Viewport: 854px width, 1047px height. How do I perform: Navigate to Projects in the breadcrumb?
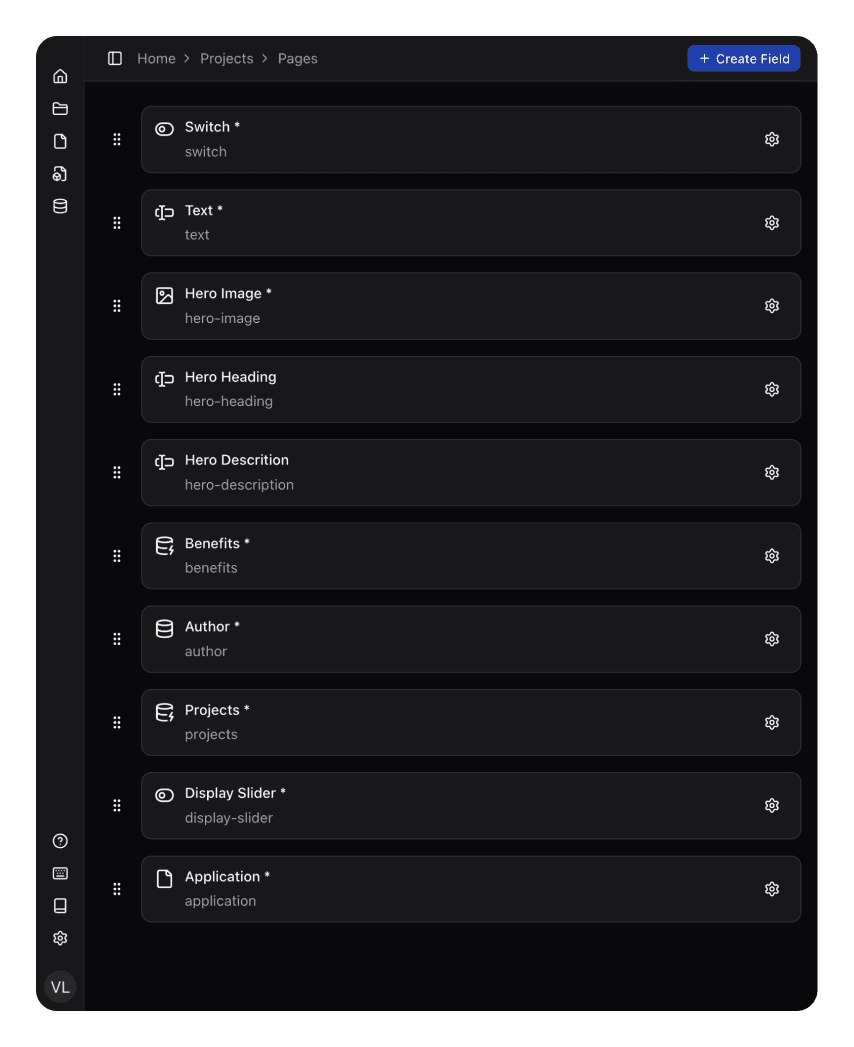(227, 59)
